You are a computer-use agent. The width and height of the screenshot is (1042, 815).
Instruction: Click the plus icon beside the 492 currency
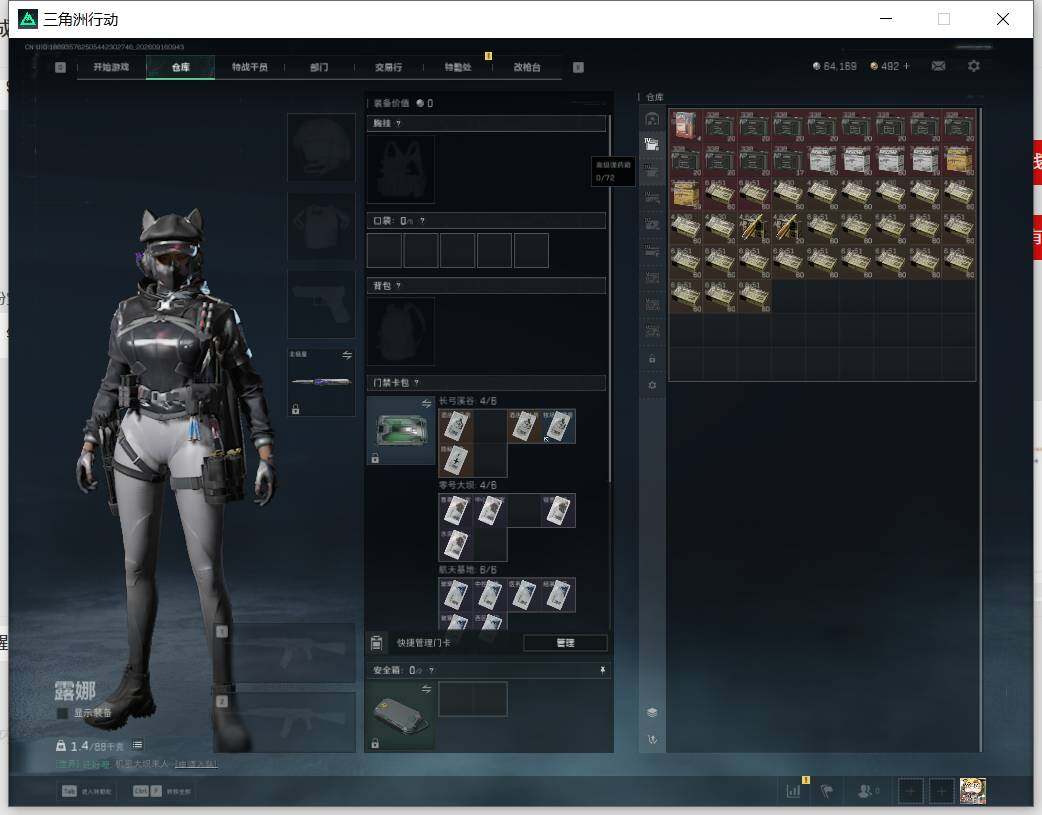[x=906, y=66]
